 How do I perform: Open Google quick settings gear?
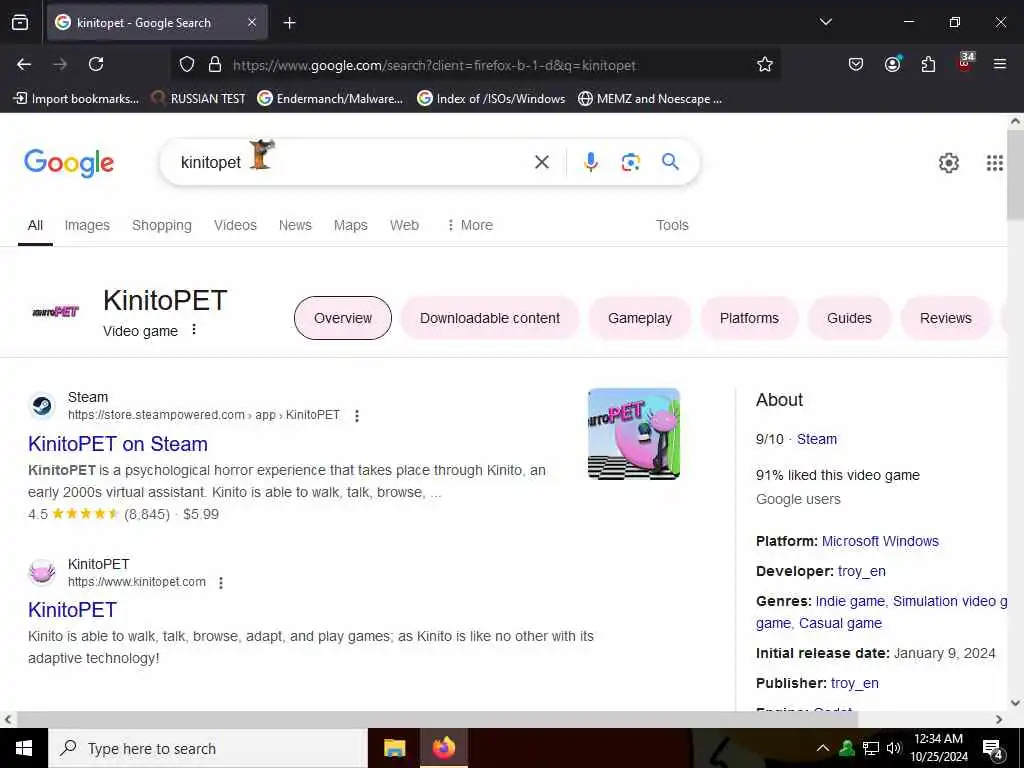[948, 163]
